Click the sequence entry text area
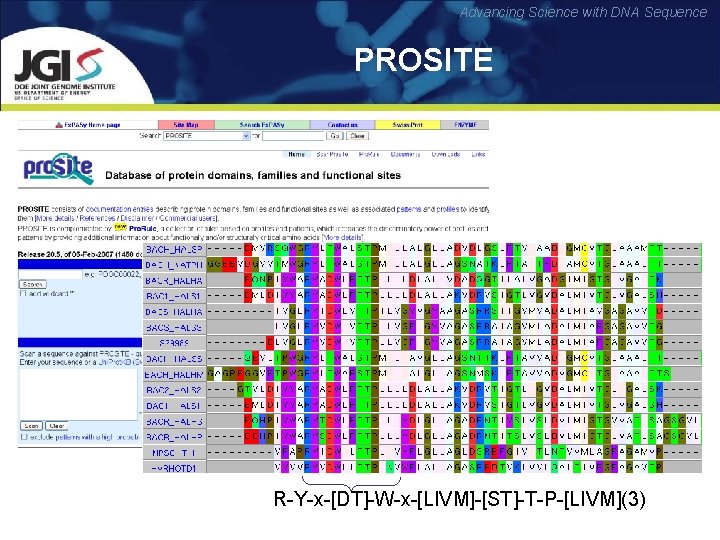 click(x=79, y=394)
